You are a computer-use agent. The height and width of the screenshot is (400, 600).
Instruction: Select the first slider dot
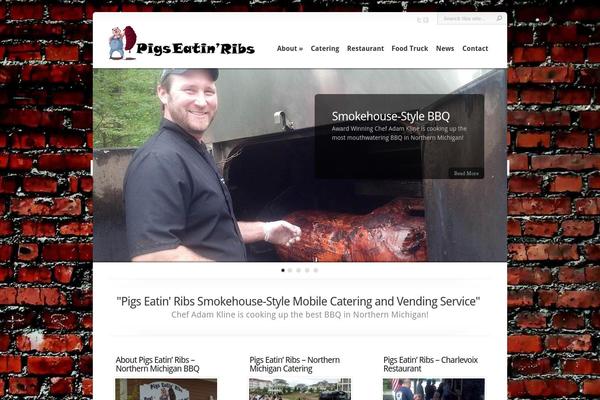pyautogui.click(x=283, y=270)
